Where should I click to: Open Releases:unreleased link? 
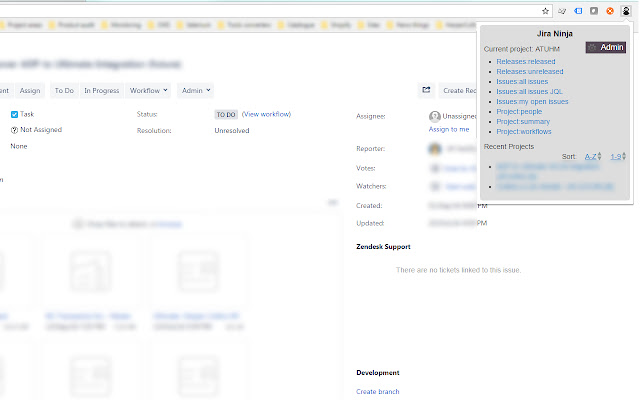[x=530, y=71]
